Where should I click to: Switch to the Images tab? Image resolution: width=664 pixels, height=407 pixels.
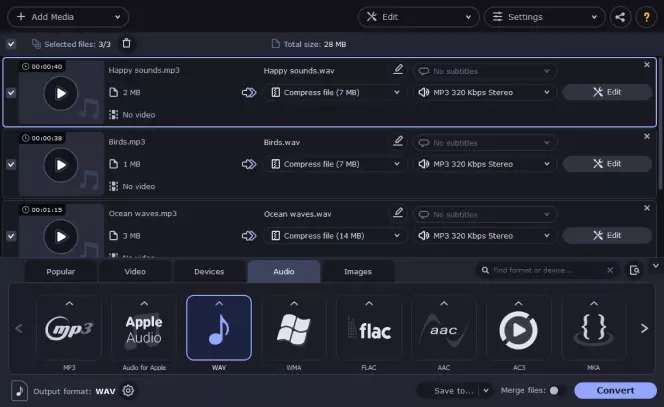(x=358, y=271)
